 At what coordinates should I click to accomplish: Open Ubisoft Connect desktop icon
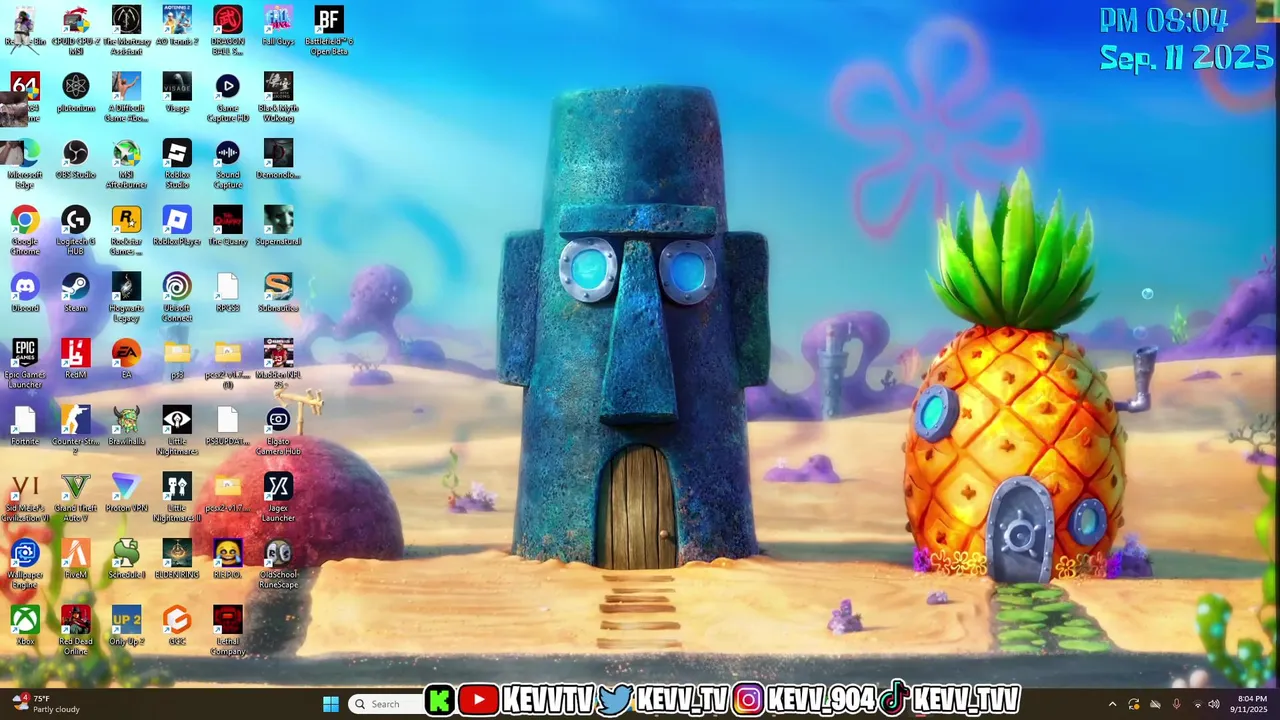point(177,297)
